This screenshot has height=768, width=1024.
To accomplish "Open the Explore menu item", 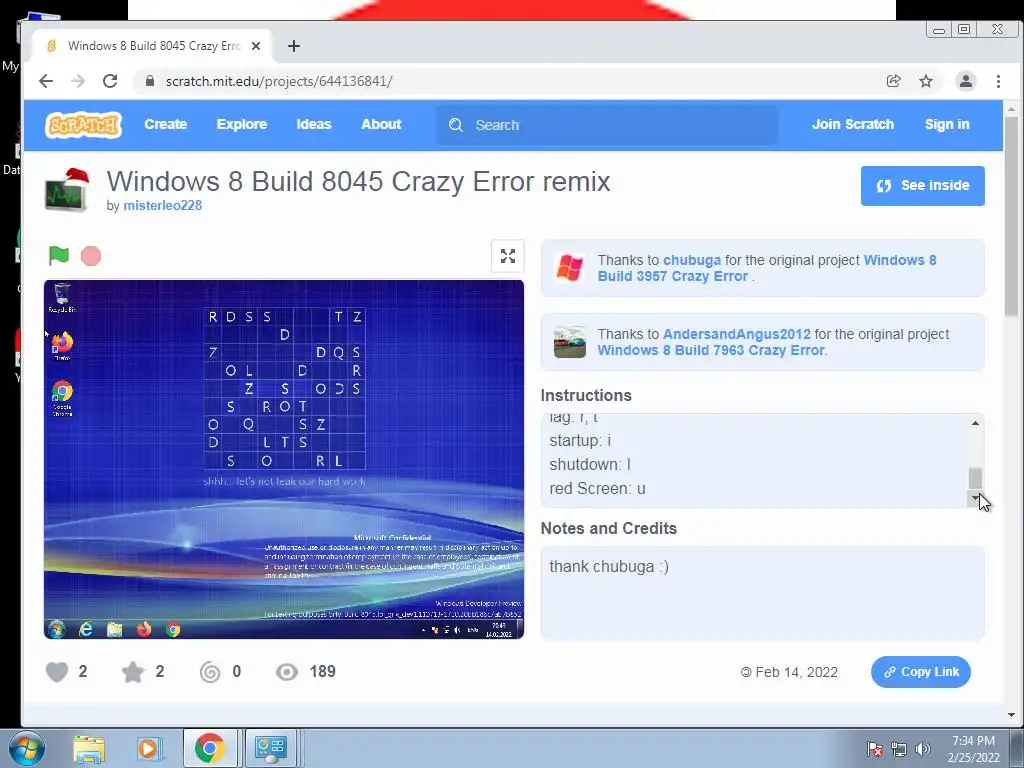I will [x=242, y=124].
